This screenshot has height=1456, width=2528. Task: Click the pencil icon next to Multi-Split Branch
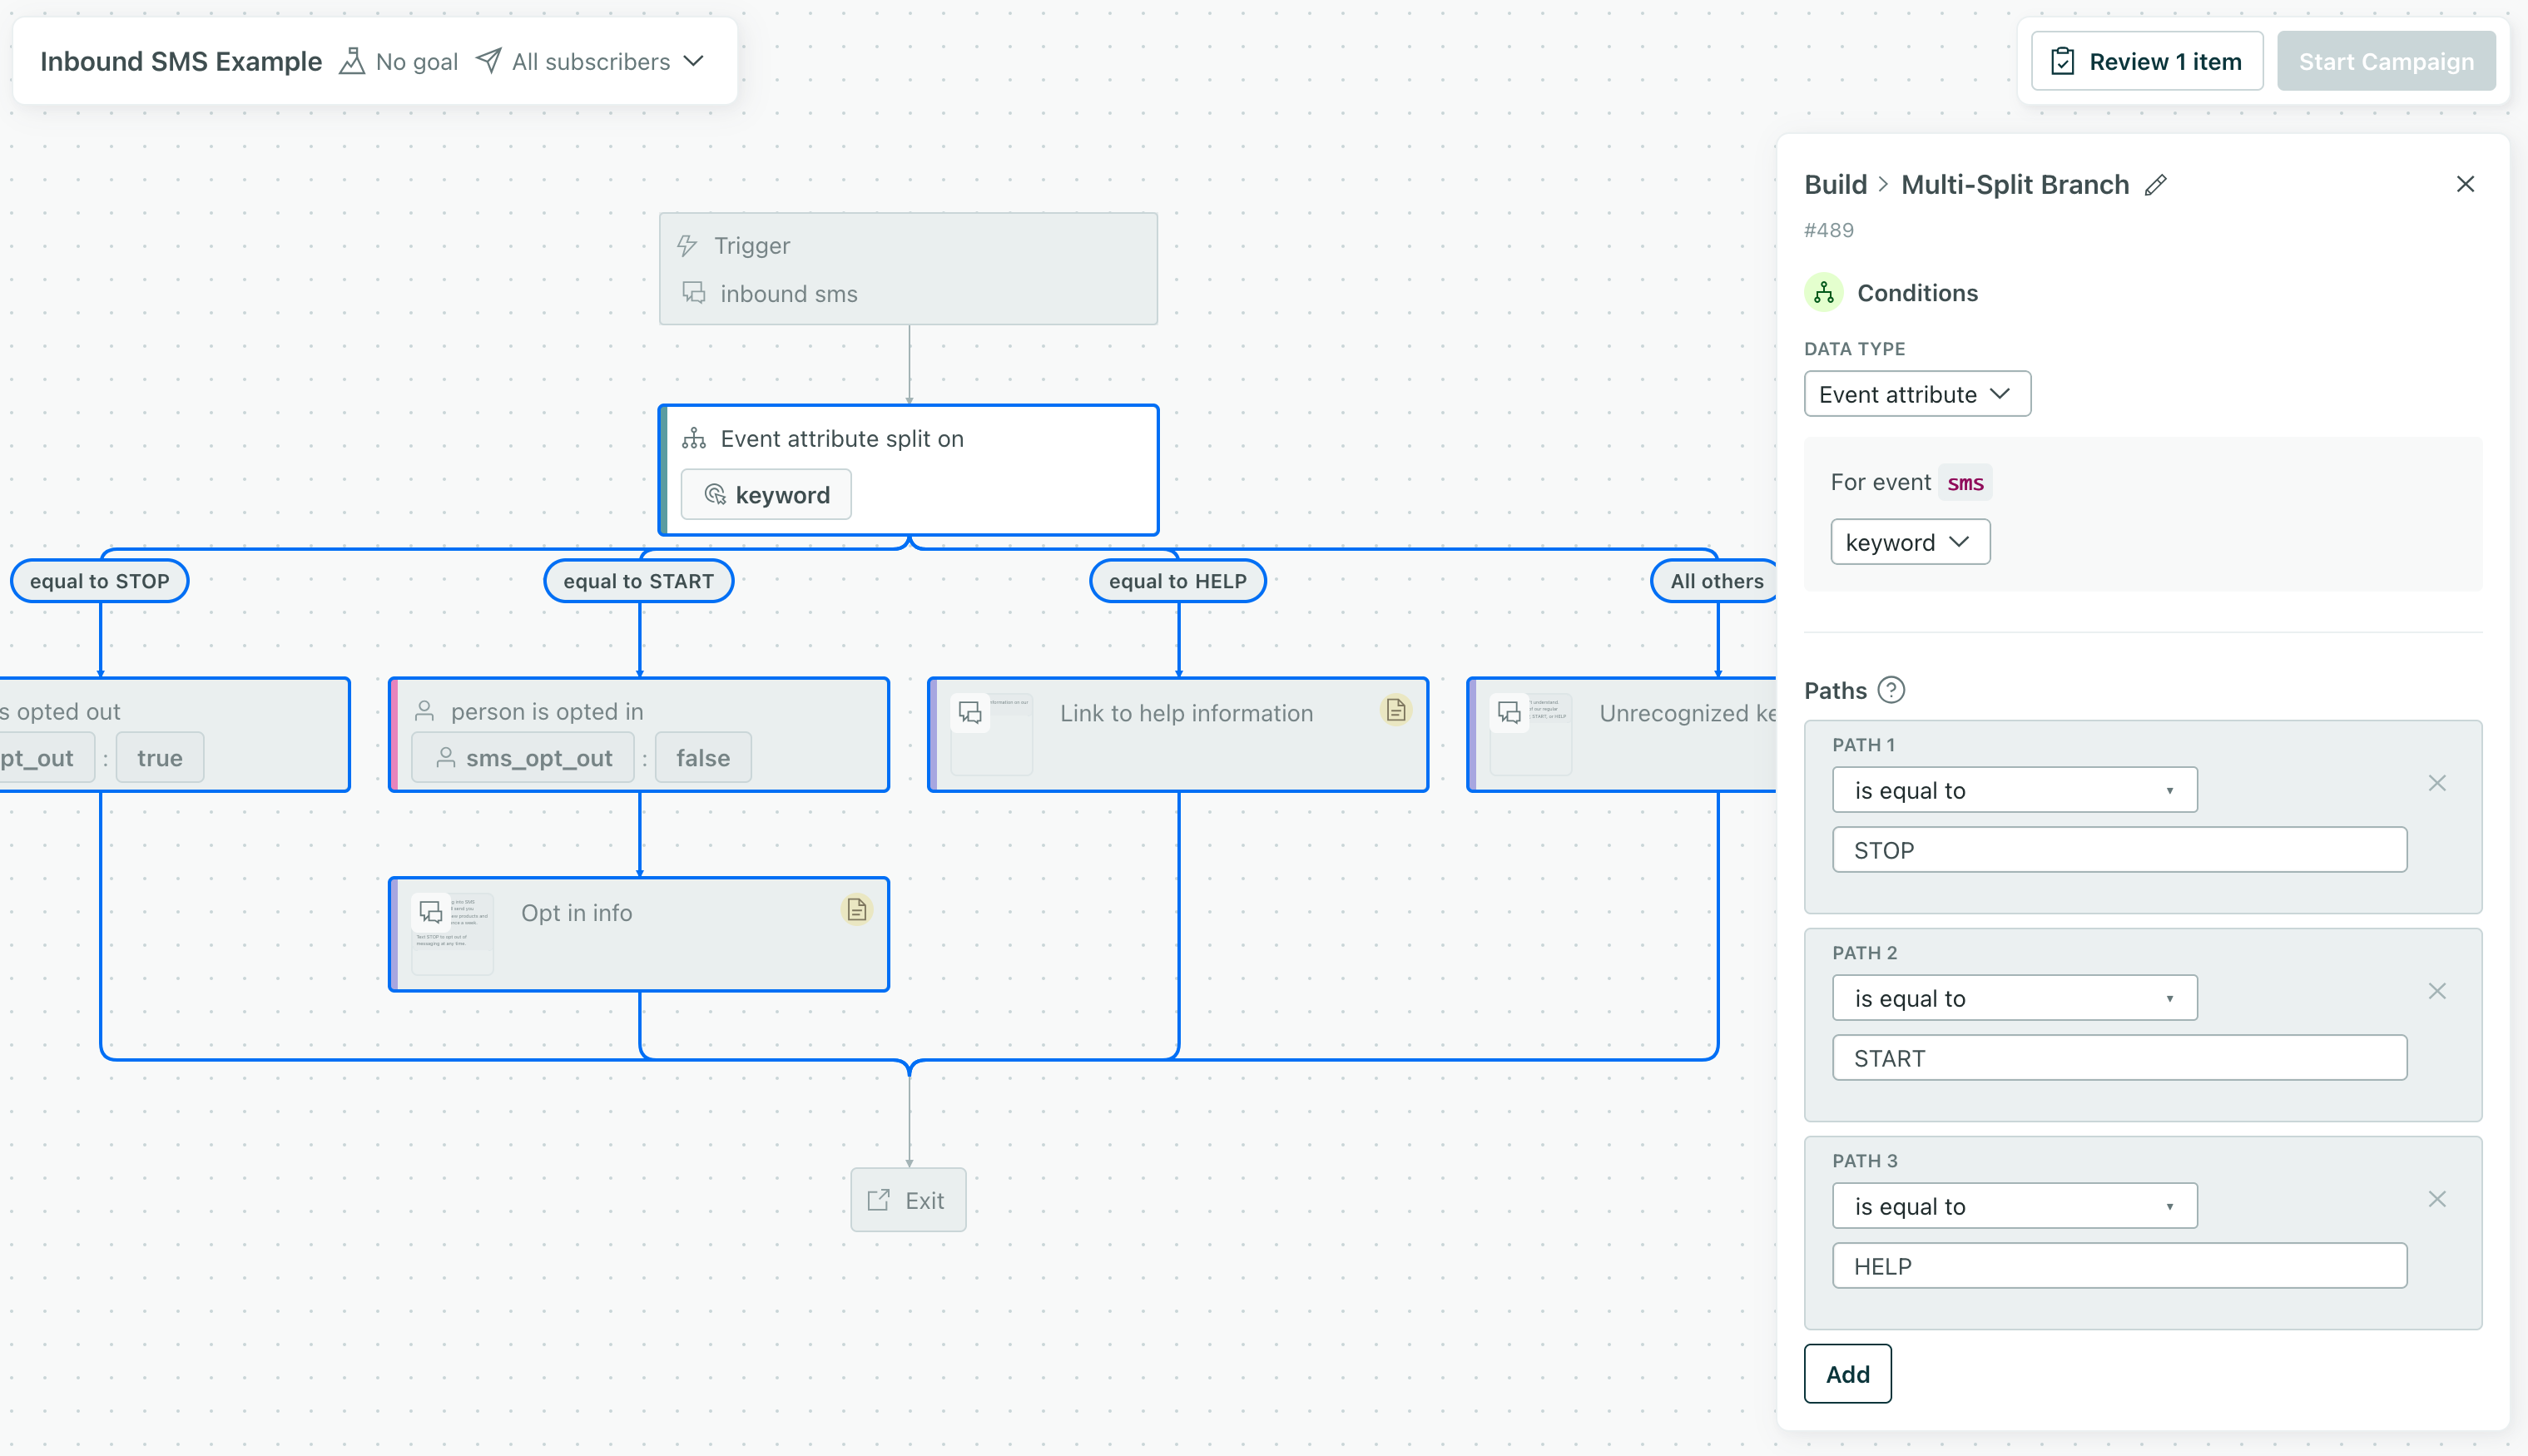click(x=2156, y=184)
